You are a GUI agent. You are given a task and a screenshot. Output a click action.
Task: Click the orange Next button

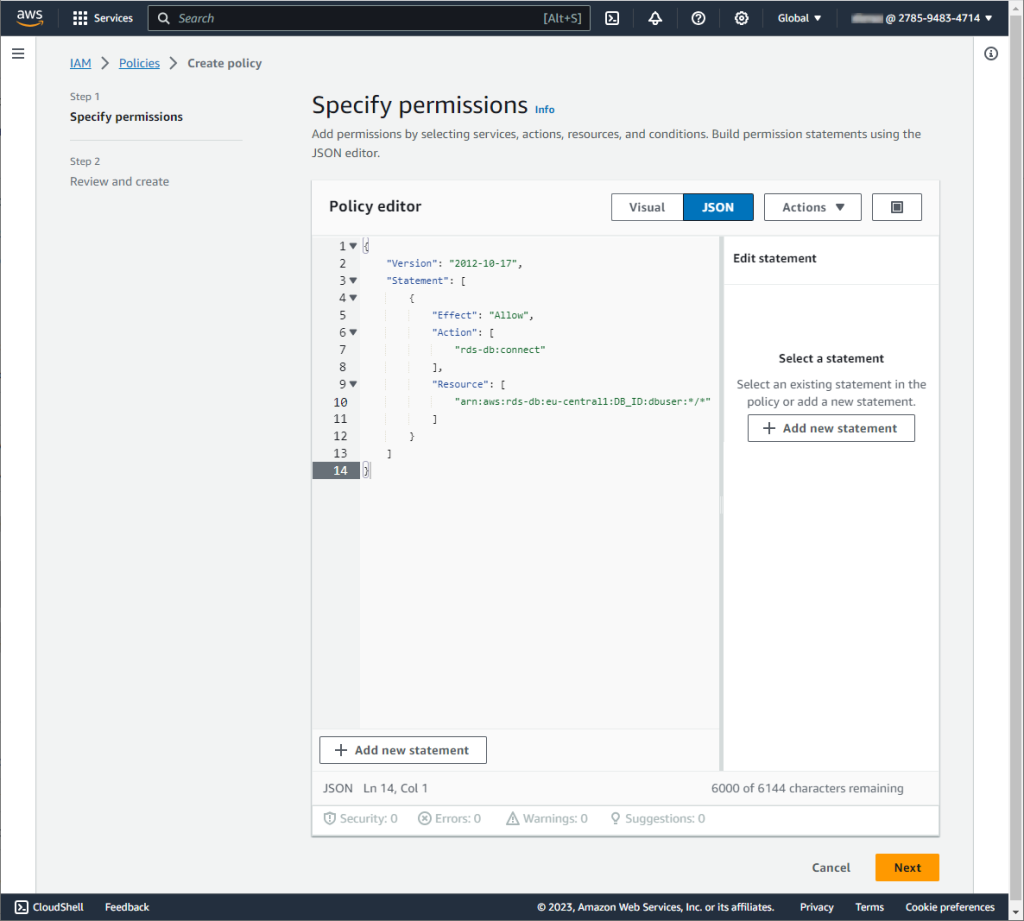[907, 867]
